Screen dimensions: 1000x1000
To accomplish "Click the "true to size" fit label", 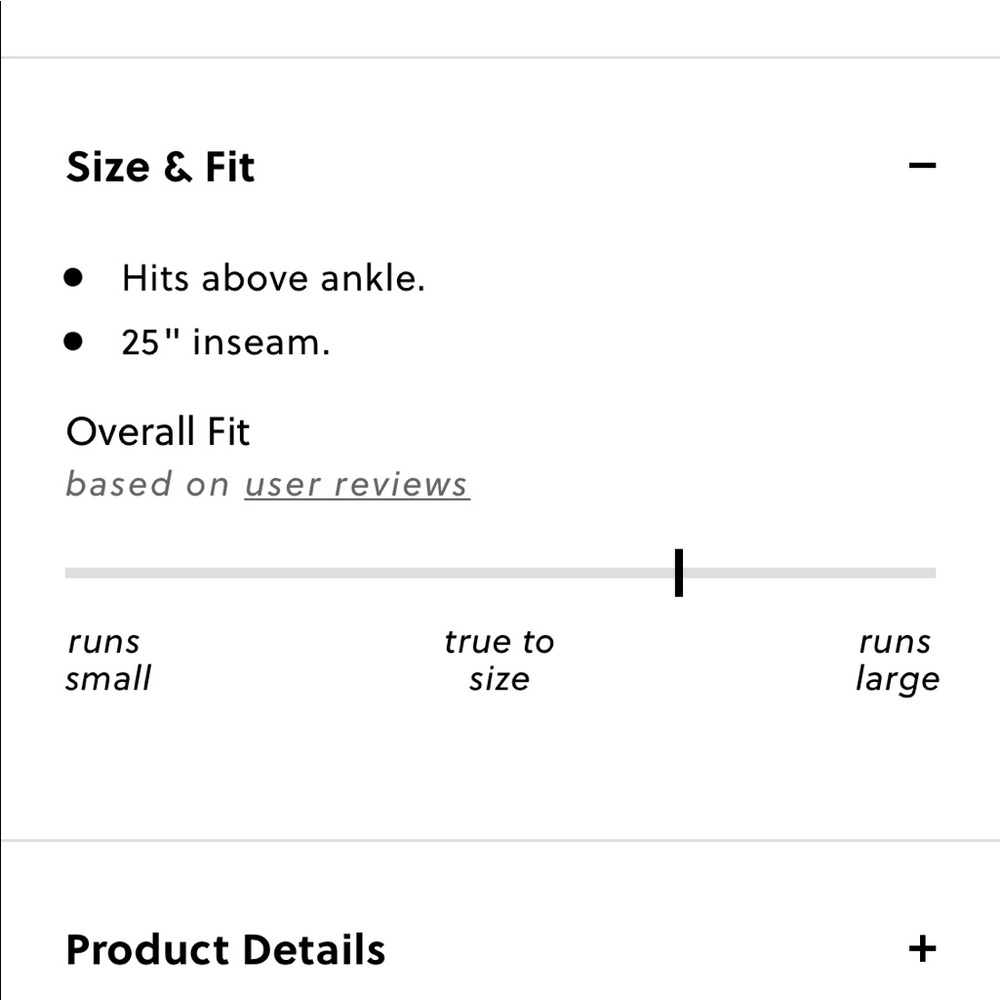I will (x=499, y=660).
